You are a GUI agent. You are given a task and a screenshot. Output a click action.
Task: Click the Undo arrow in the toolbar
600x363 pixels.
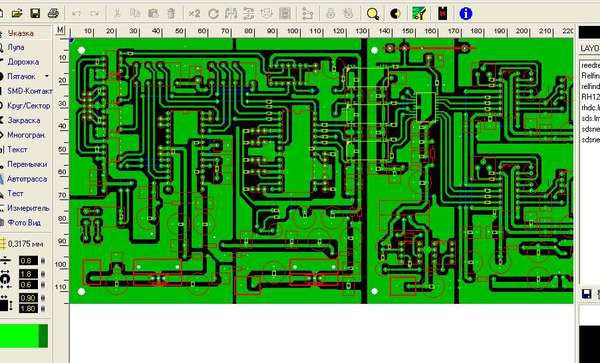77,14
